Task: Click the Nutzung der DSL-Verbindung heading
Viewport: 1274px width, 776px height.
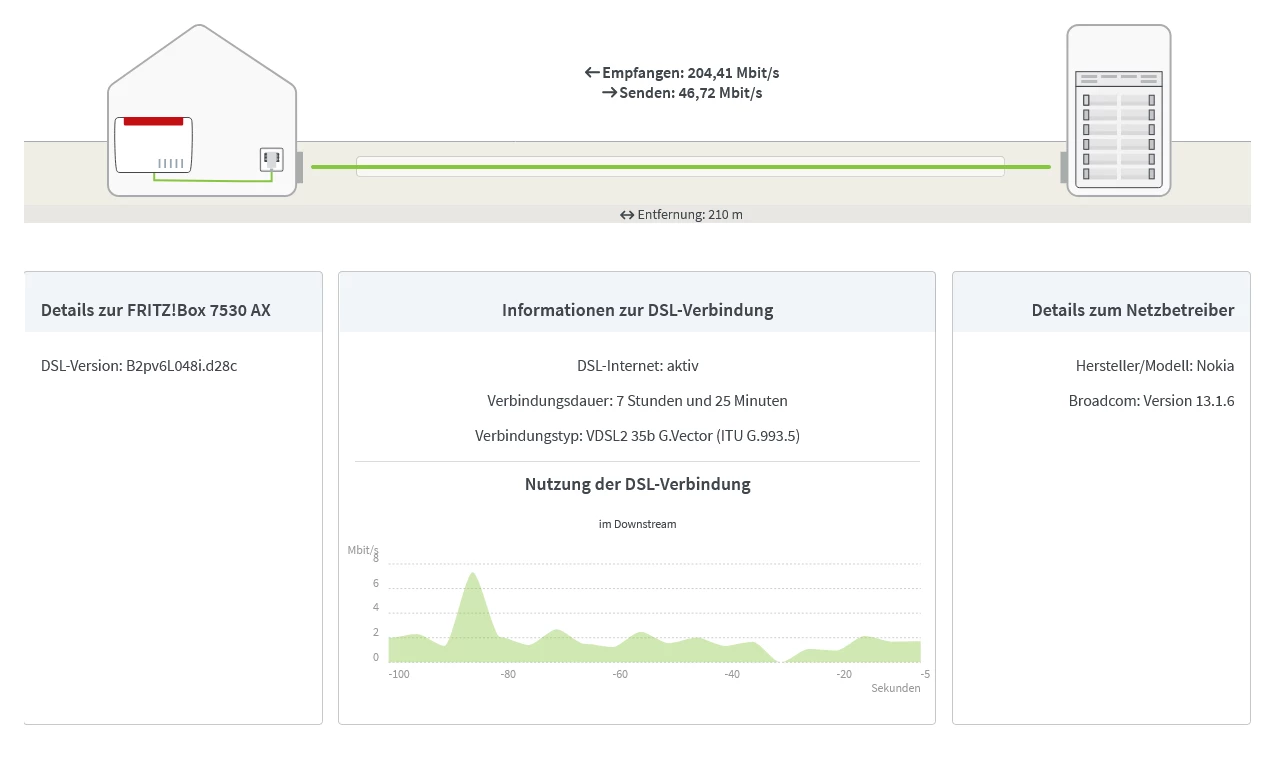Action: 637,485
